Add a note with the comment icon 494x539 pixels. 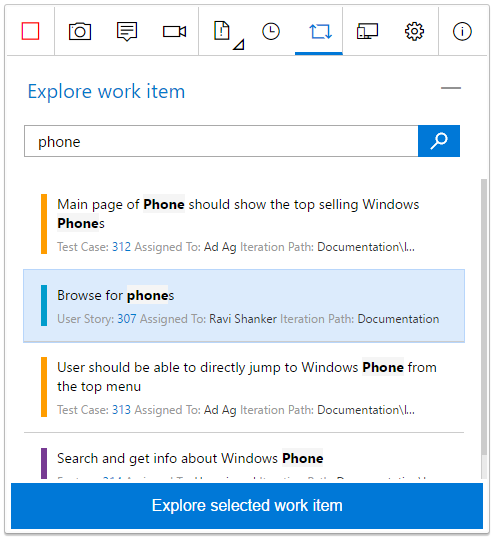click(127, 31)
